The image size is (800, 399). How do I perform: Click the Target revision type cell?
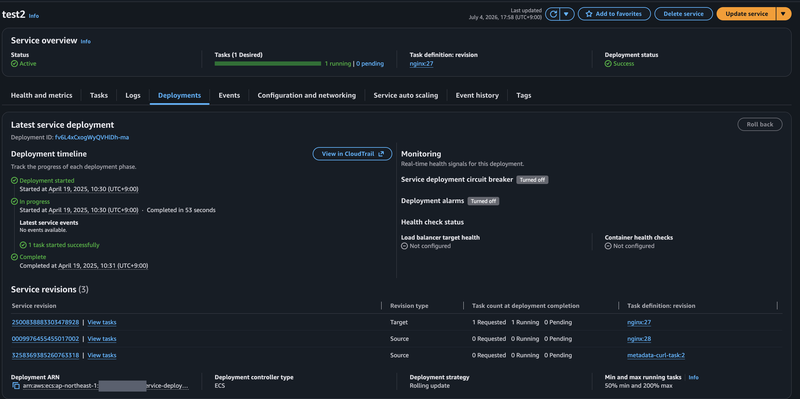point(399,322)
